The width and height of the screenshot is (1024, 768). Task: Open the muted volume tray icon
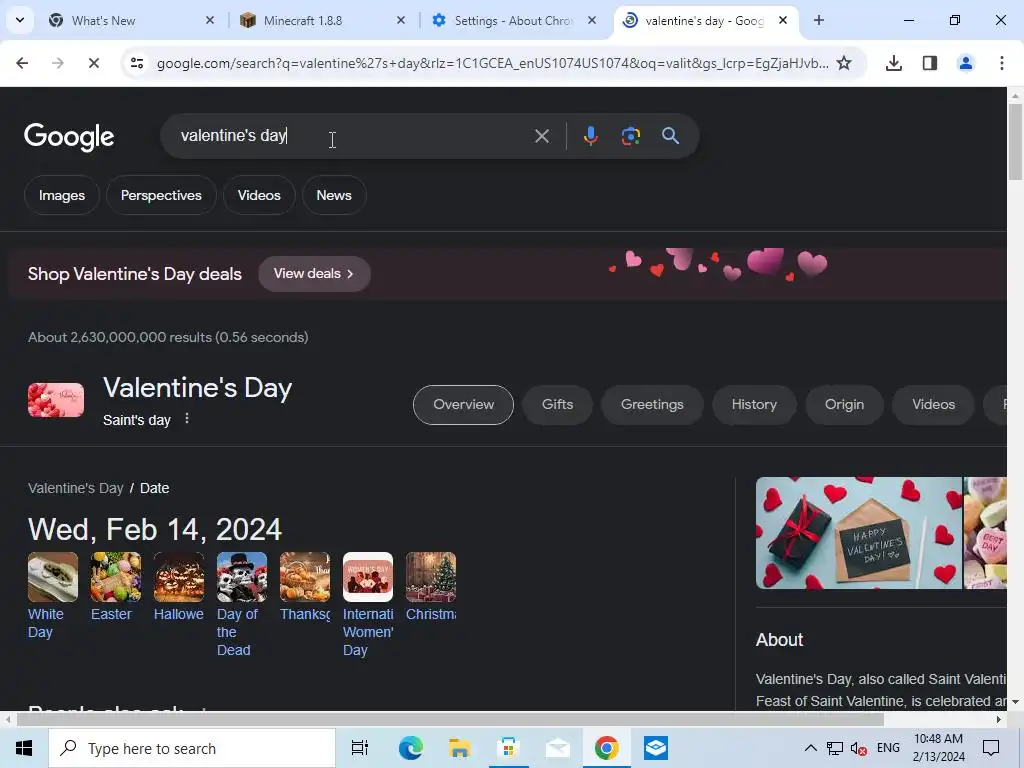pyautogui.click(x=859, y=748)
